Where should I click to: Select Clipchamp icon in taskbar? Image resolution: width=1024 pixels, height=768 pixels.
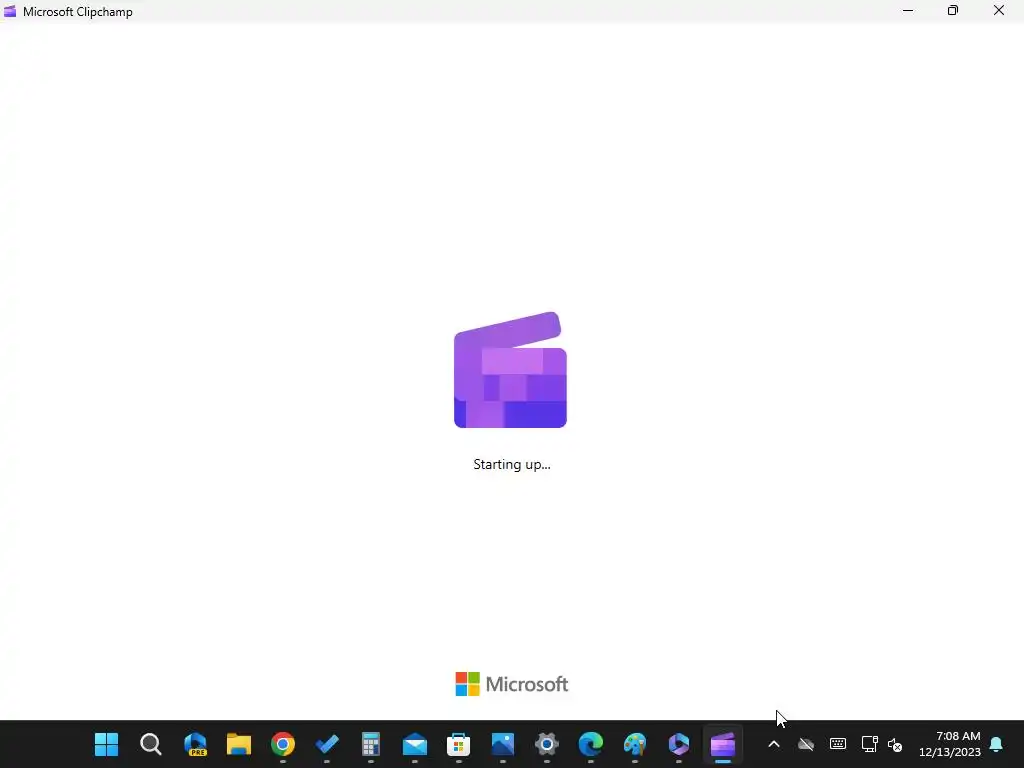coord(723,744)
